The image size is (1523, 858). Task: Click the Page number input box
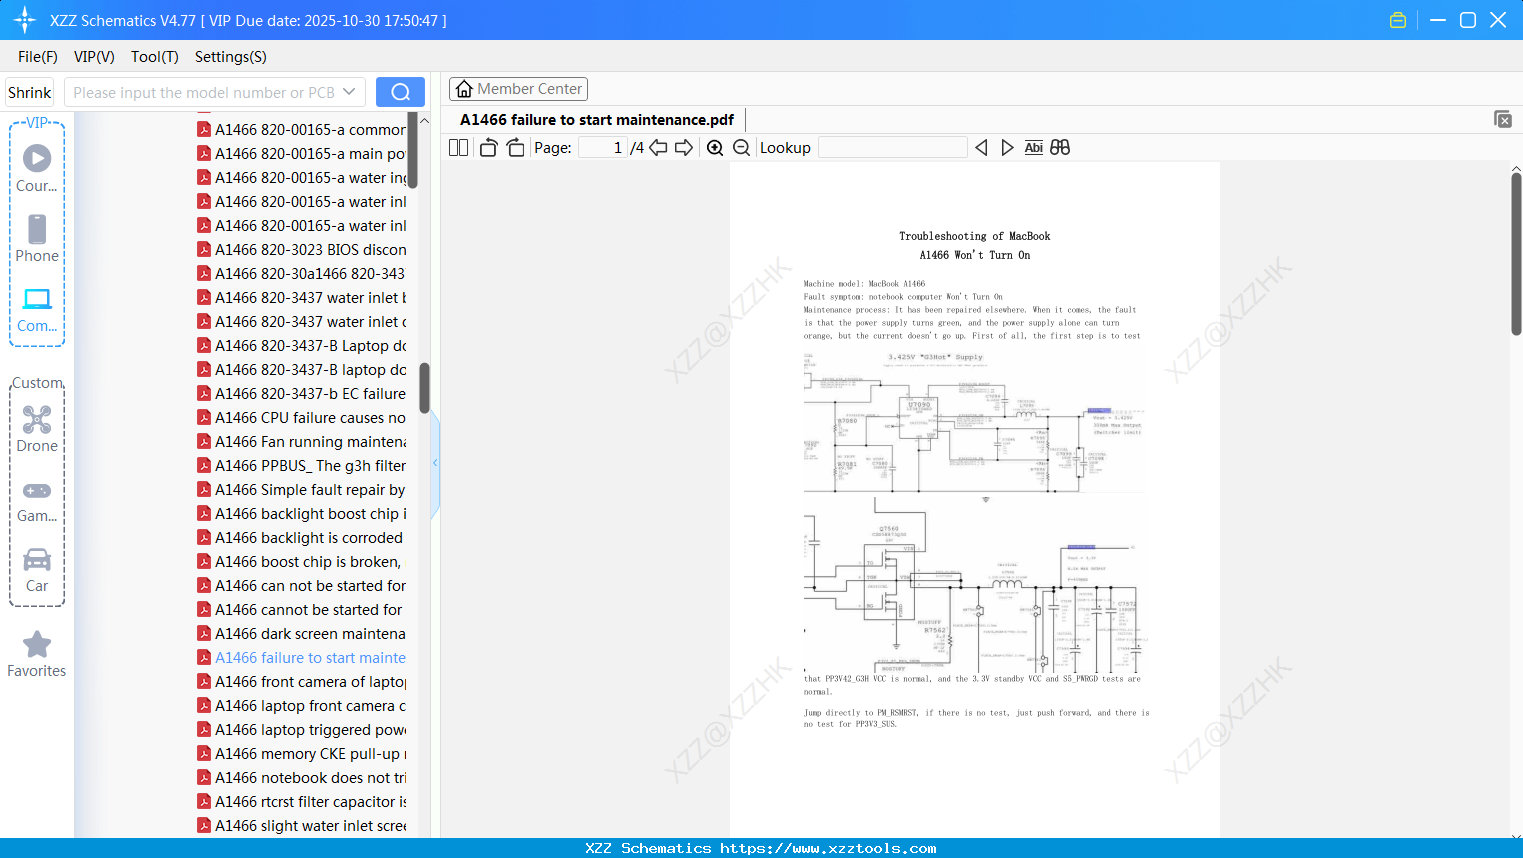[602, 148]
